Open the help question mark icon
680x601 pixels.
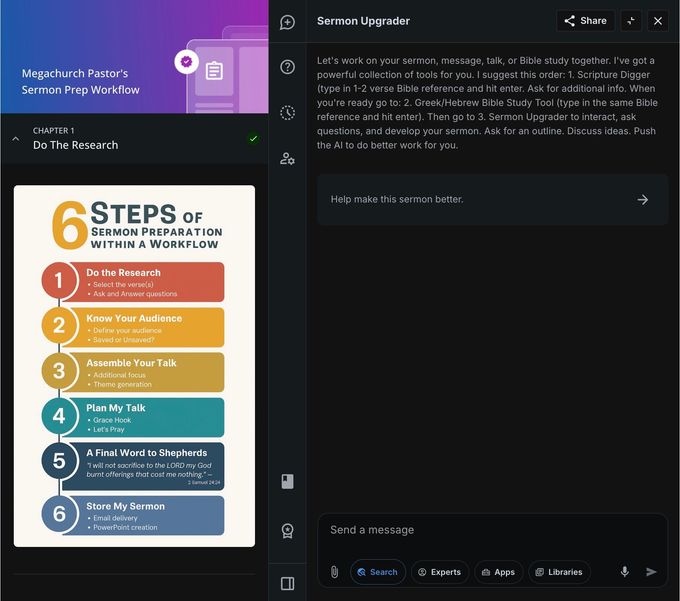pyautogui.click(x=287, y=67)
